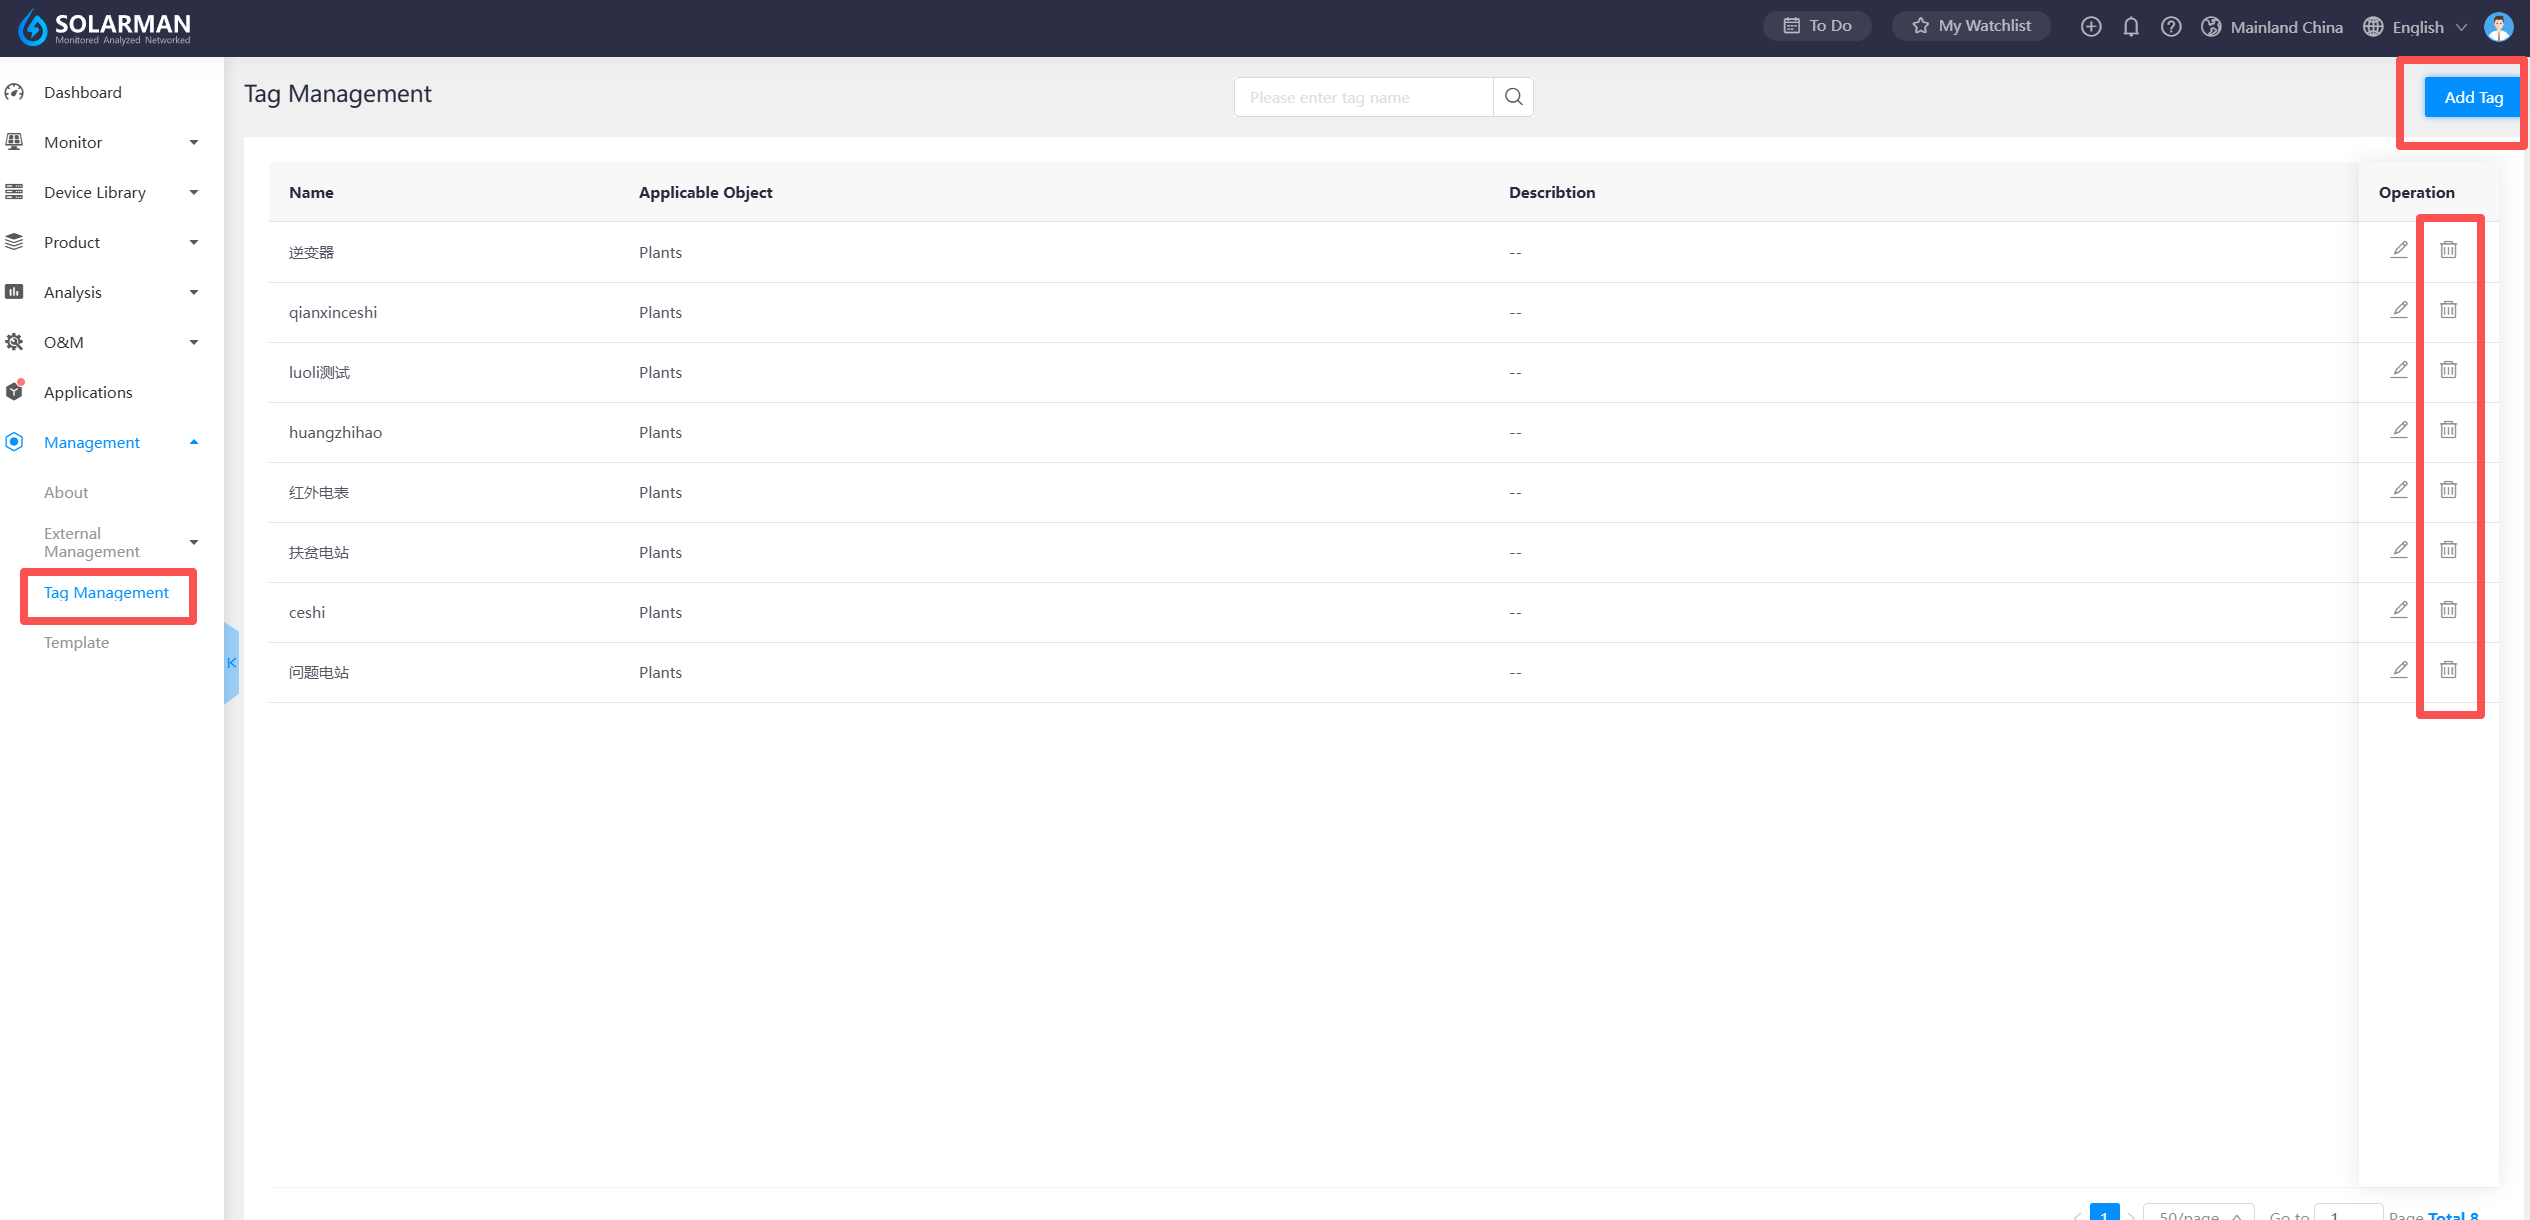The height and width of the screenshot is (1220, 2530).
Task: Click the Add Tag button
Action: pyautogui.click(x=2473, y=97)
